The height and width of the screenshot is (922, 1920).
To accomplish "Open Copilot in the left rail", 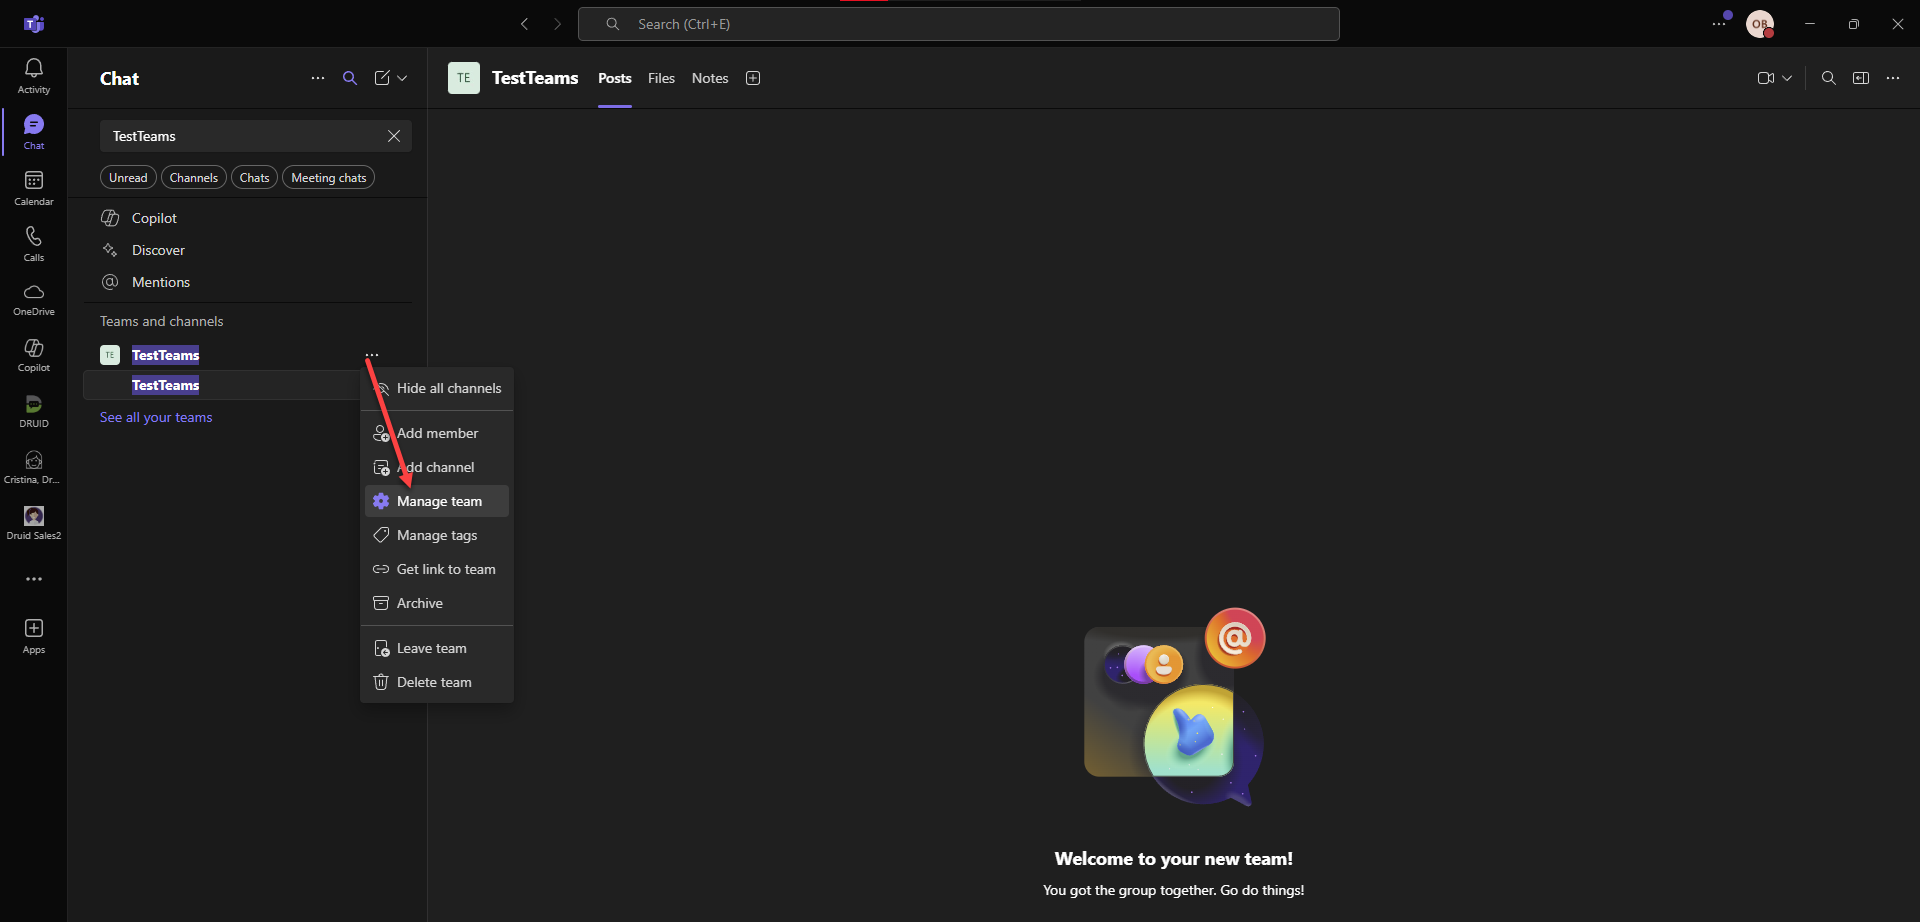I will [34, 355].
